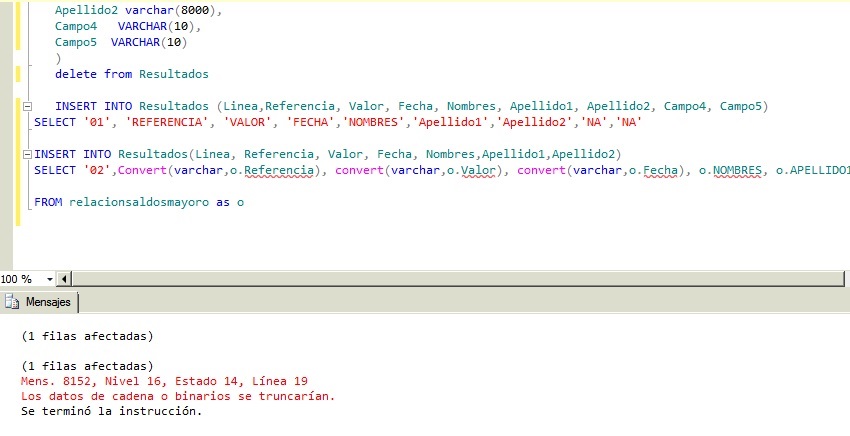This screenshot has width=850, height=436.
Task: Collapse the second INSERT INTO Resultados block
Action: [27, 154]
